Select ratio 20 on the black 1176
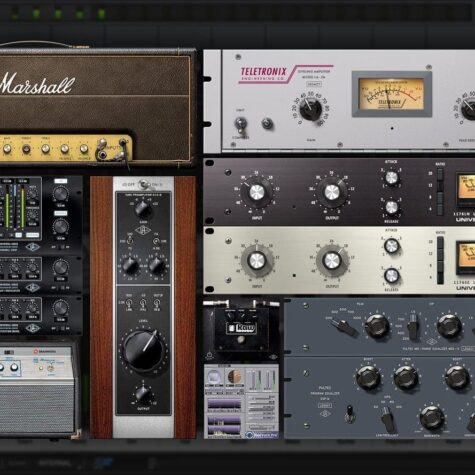Image resolution: width=475 pixels, height=475 pixels. tap(440, 174)
